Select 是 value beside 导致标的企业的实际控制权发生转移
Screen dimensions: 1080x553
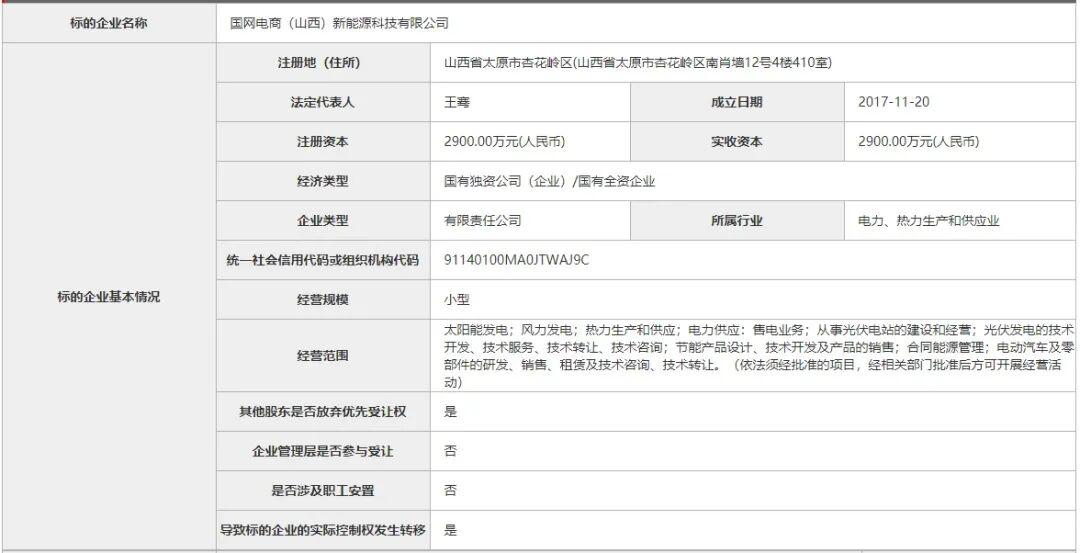tap(450, 530)
